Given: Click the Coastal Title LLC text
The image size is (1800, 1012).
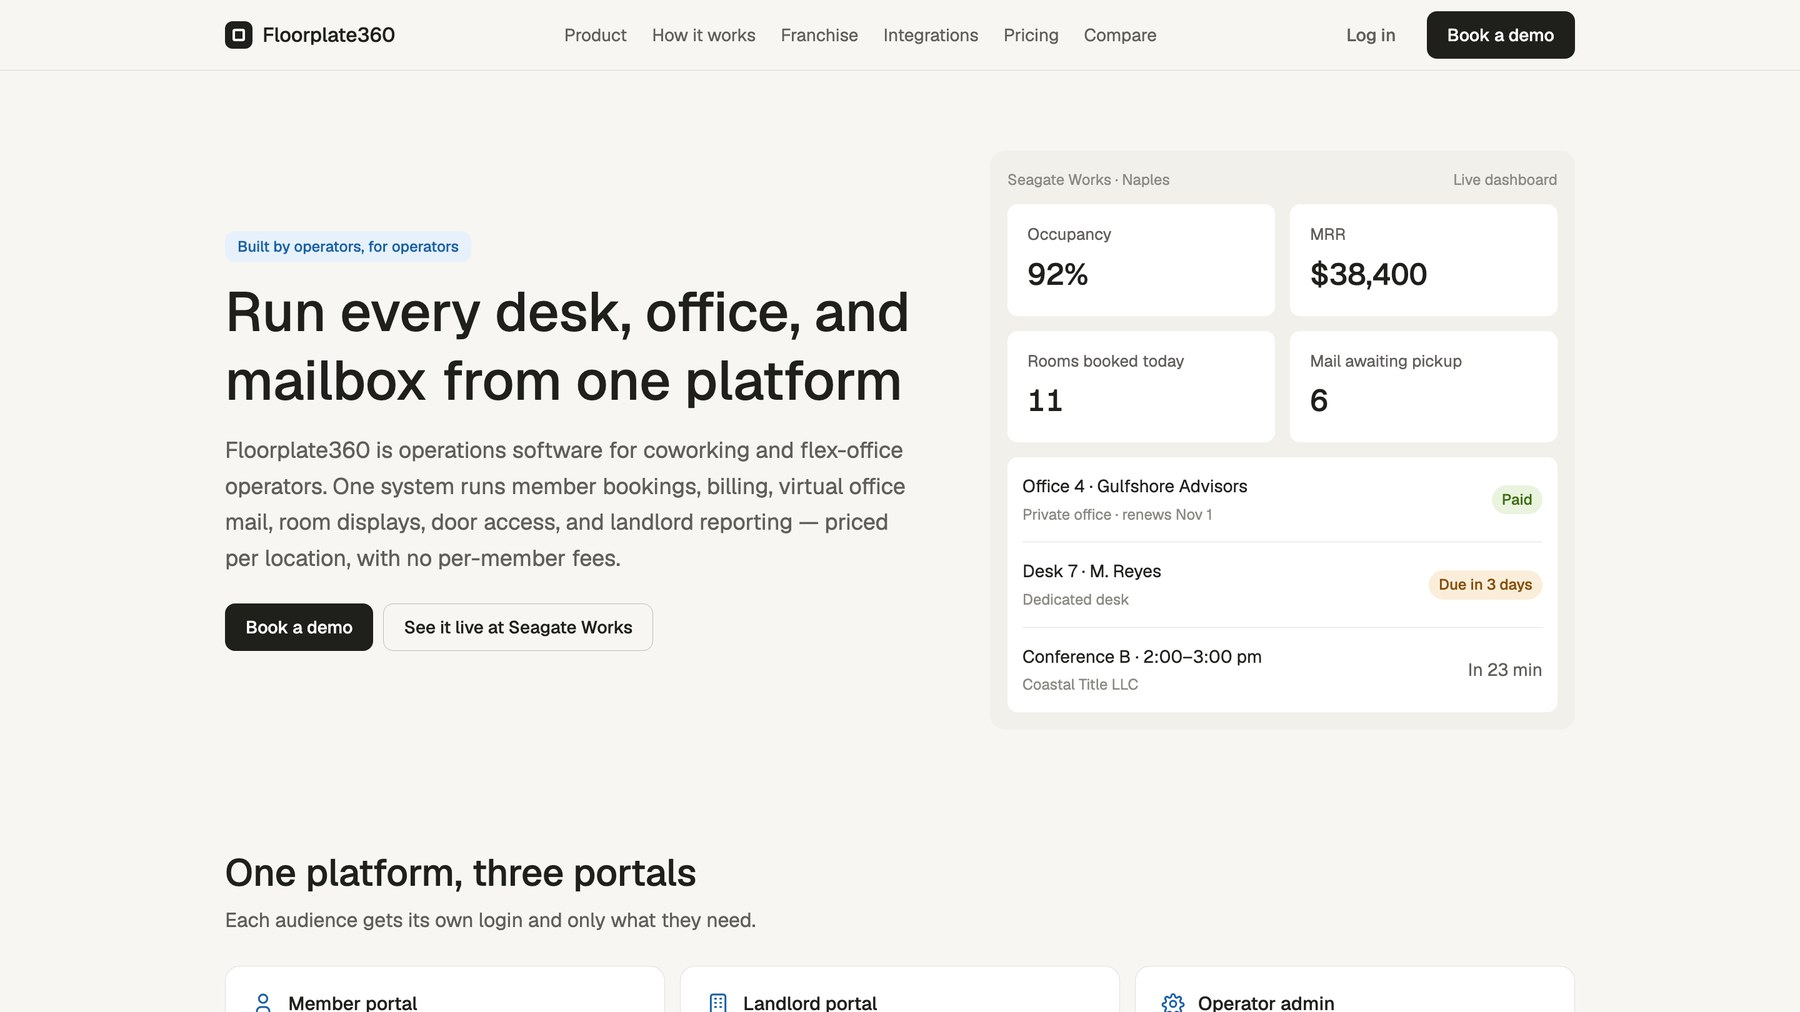Looking at the screenshot, I should [1080, 685].
